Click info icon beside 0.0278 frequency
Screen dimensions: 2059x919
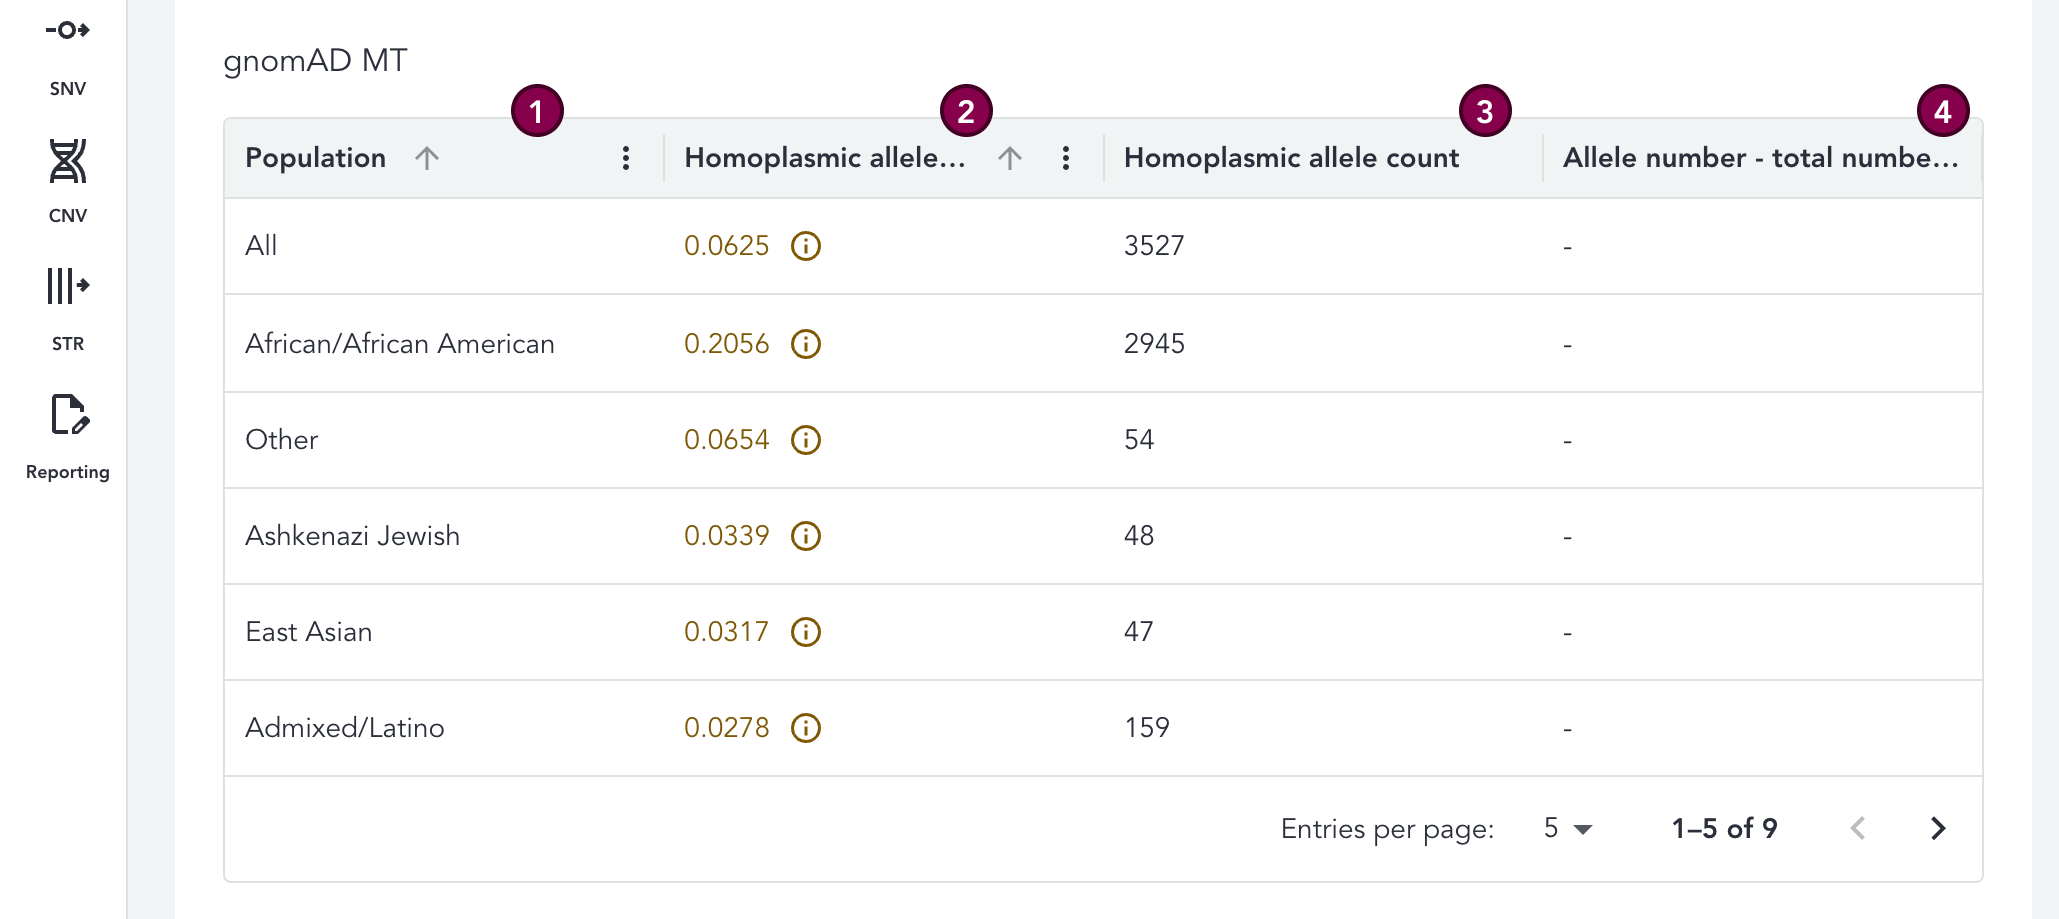pyautogui.click(x=805, y=728)
